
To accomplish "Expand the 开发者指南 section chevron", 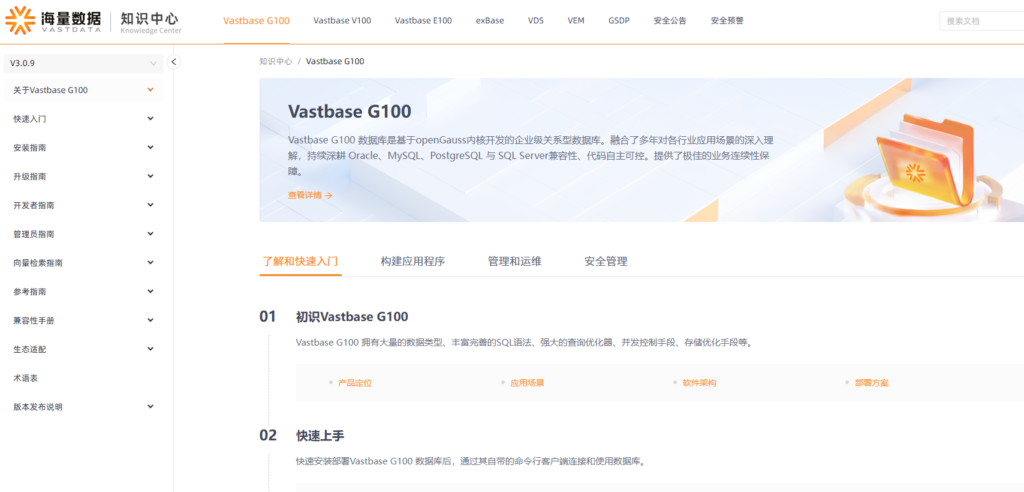I will (x=151, y=205).
